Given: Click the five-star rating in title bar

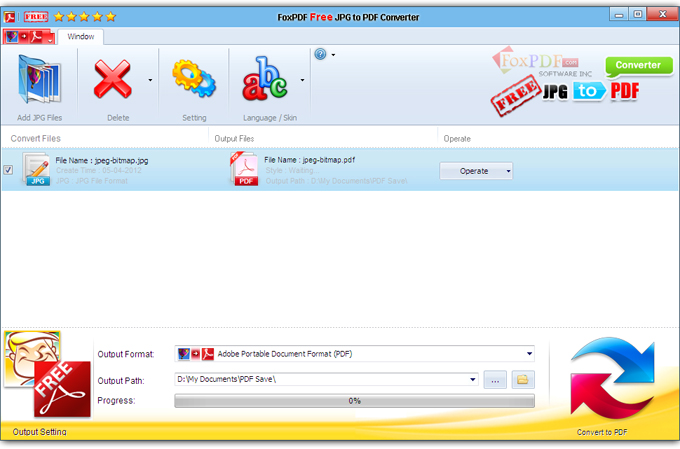Looking at the screenshot, I should [85, 17].
